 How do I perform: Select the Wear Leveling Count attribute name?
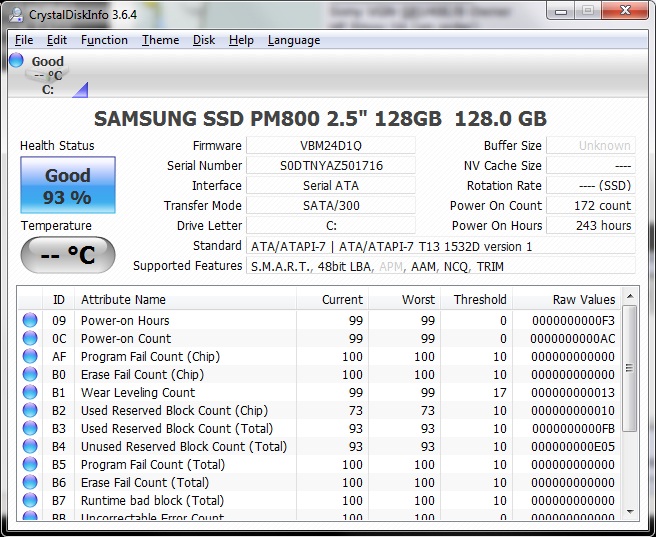(x=138, y=393)
